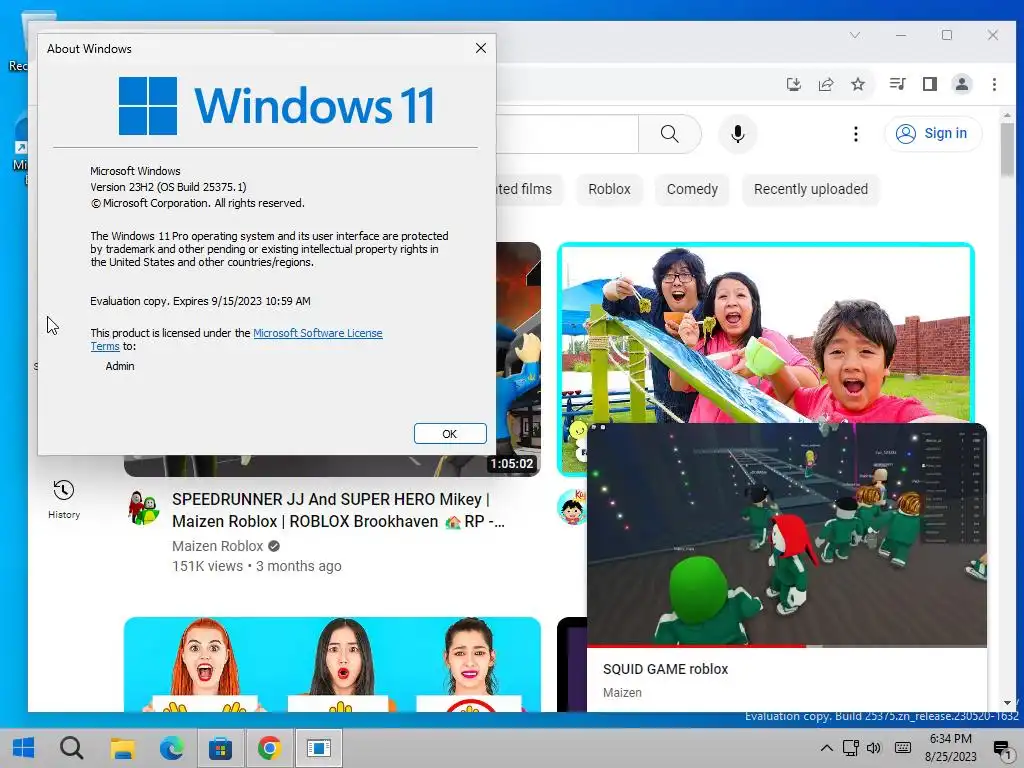The image size is (1024, 768).
Task: Click the SQUID GAME roblox title
Action: 665,669
